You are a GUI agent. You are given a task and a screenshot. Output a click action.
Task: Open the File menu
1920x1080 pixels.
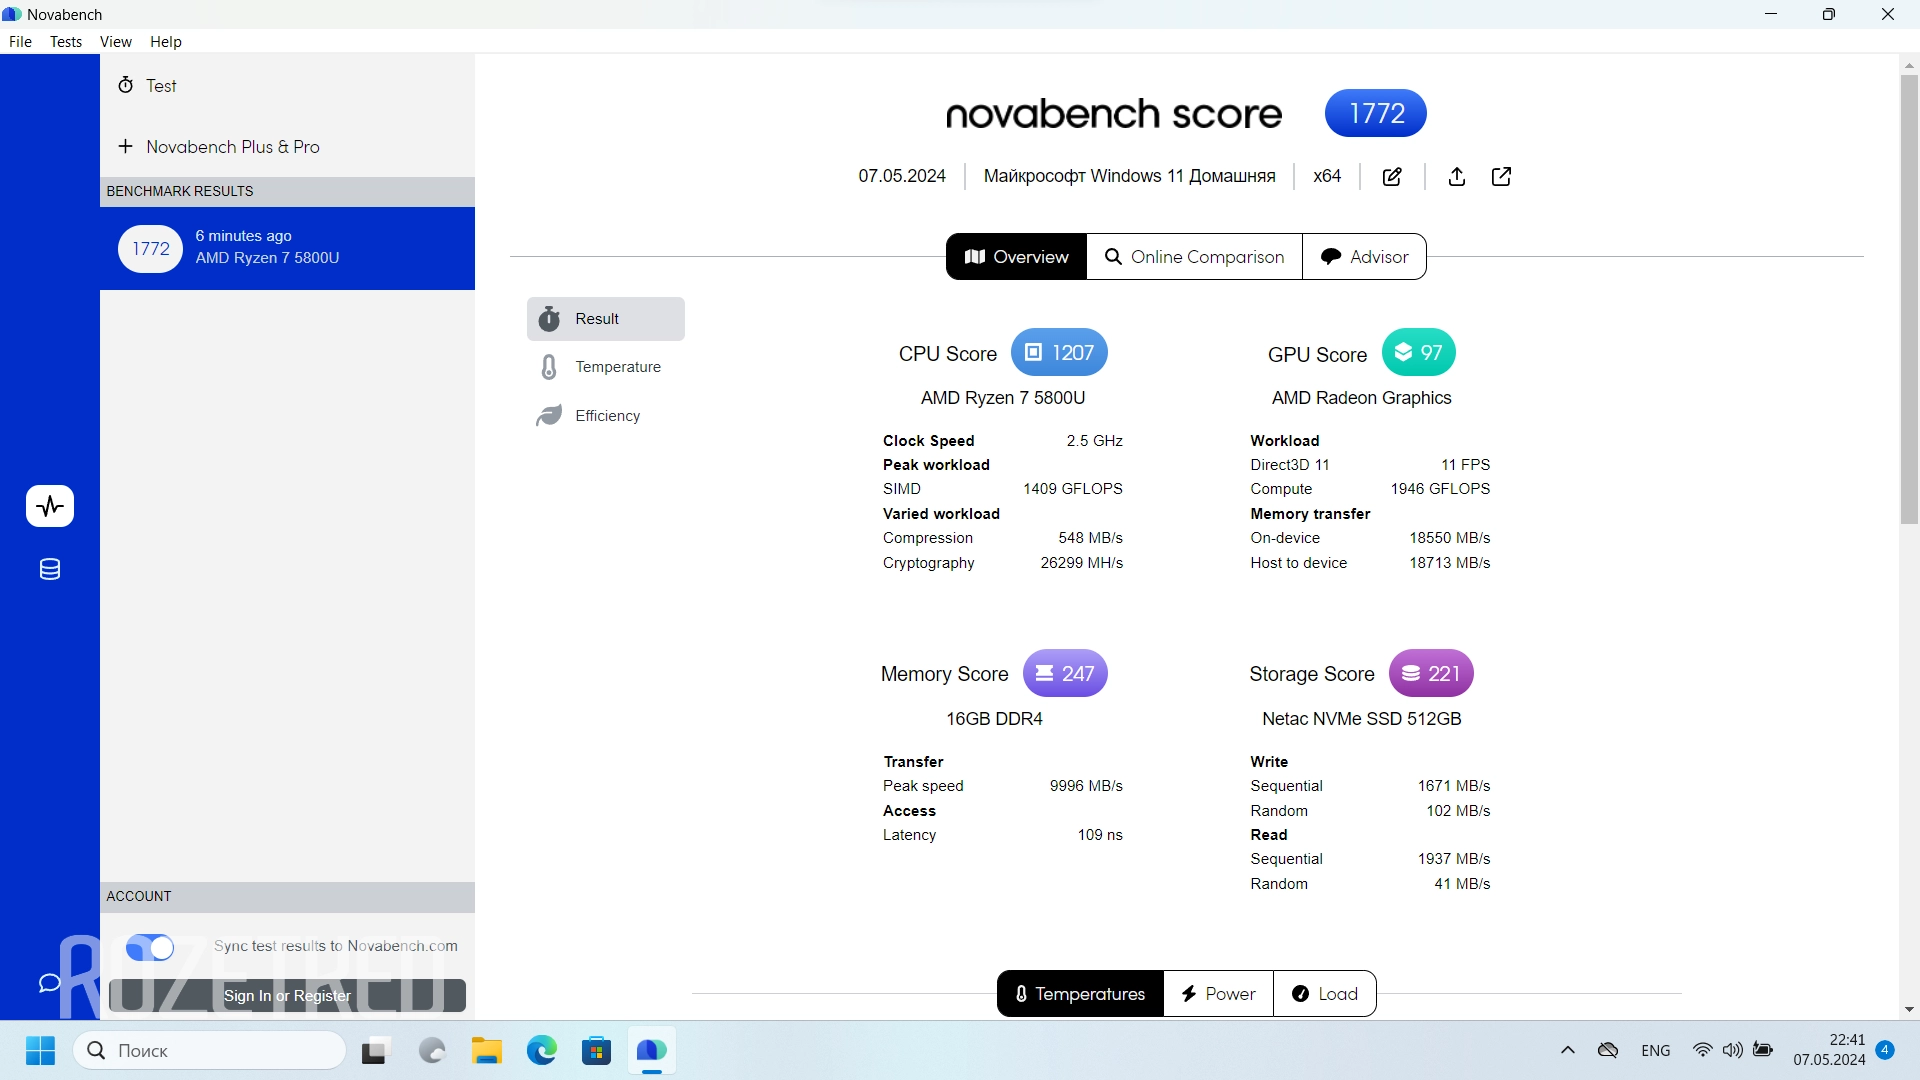point(20,42)
